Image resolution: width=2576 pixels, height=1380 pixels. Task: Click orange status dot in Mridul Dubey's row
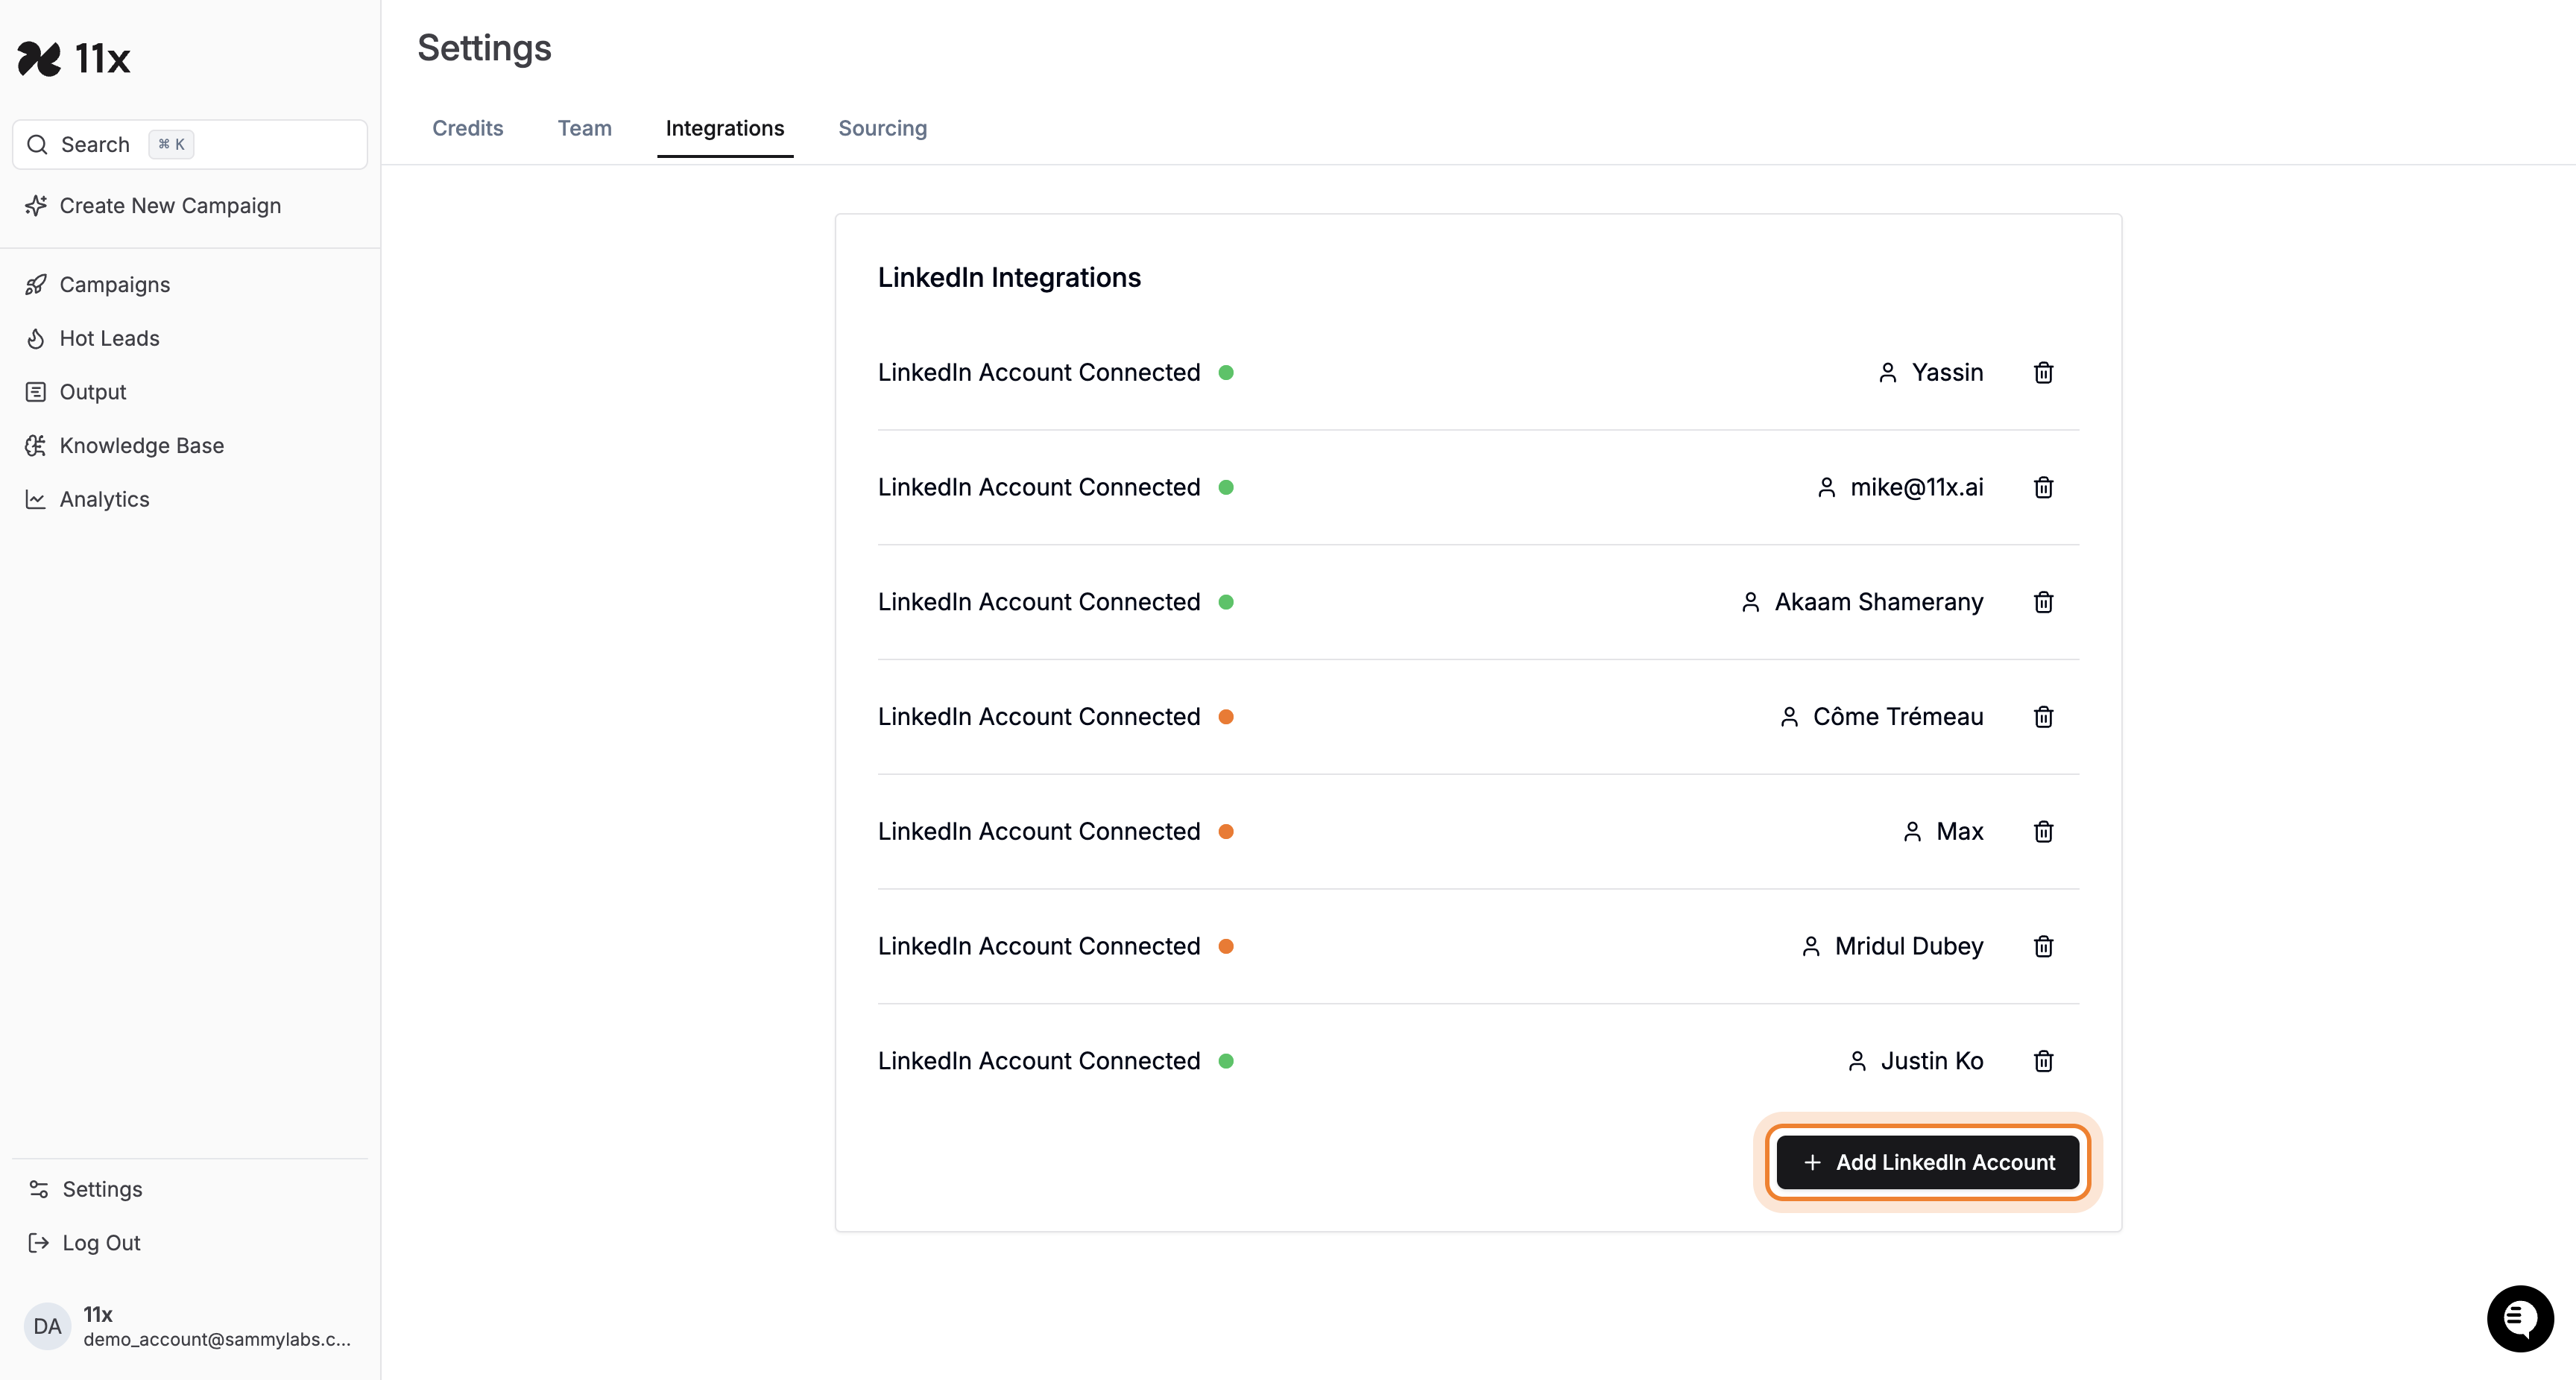(1226, 946)
